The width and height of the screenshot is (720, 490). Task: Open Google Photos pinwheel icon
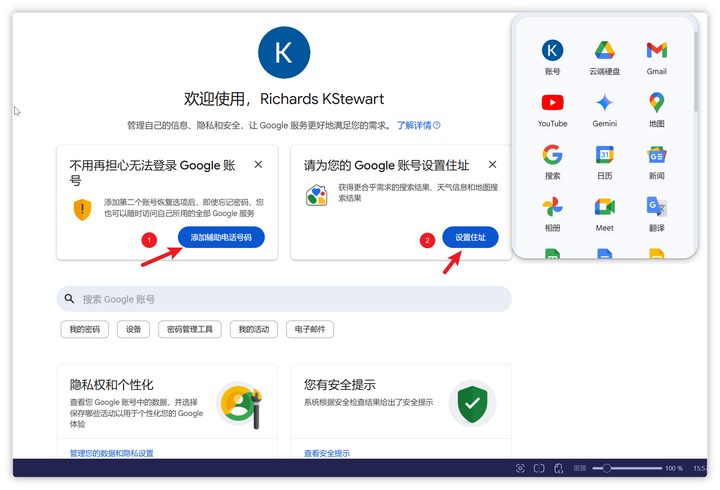[552, 207]
